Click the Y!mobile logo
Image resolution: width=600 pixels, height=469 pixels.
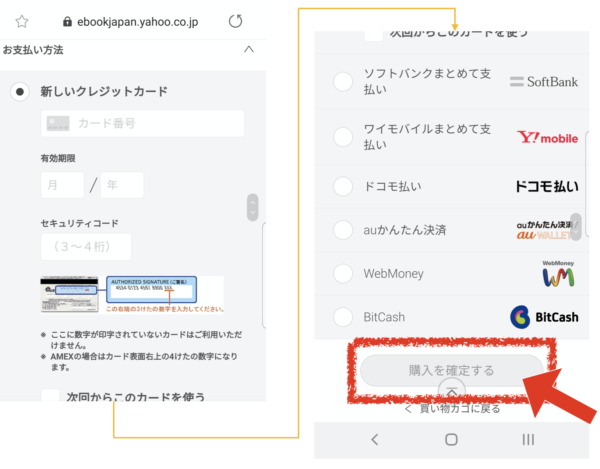[547, 137]
